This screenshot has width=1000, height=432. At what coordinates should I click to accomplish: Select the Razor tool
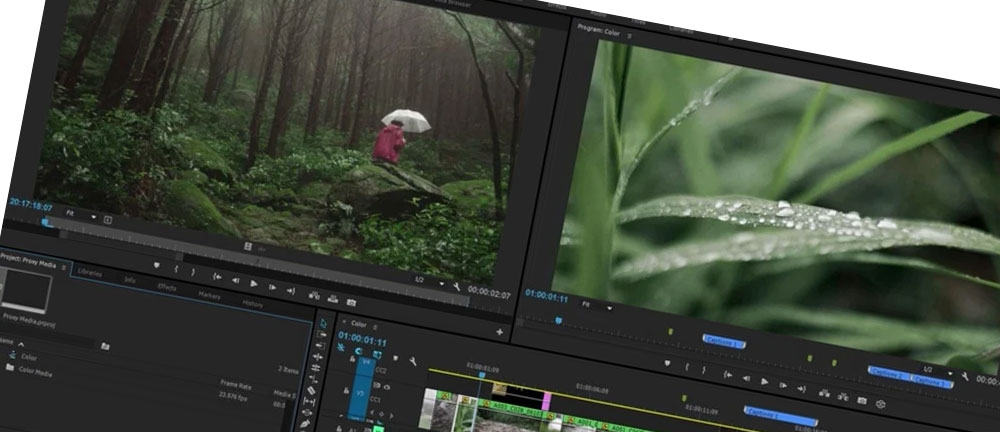pos(311,390)
